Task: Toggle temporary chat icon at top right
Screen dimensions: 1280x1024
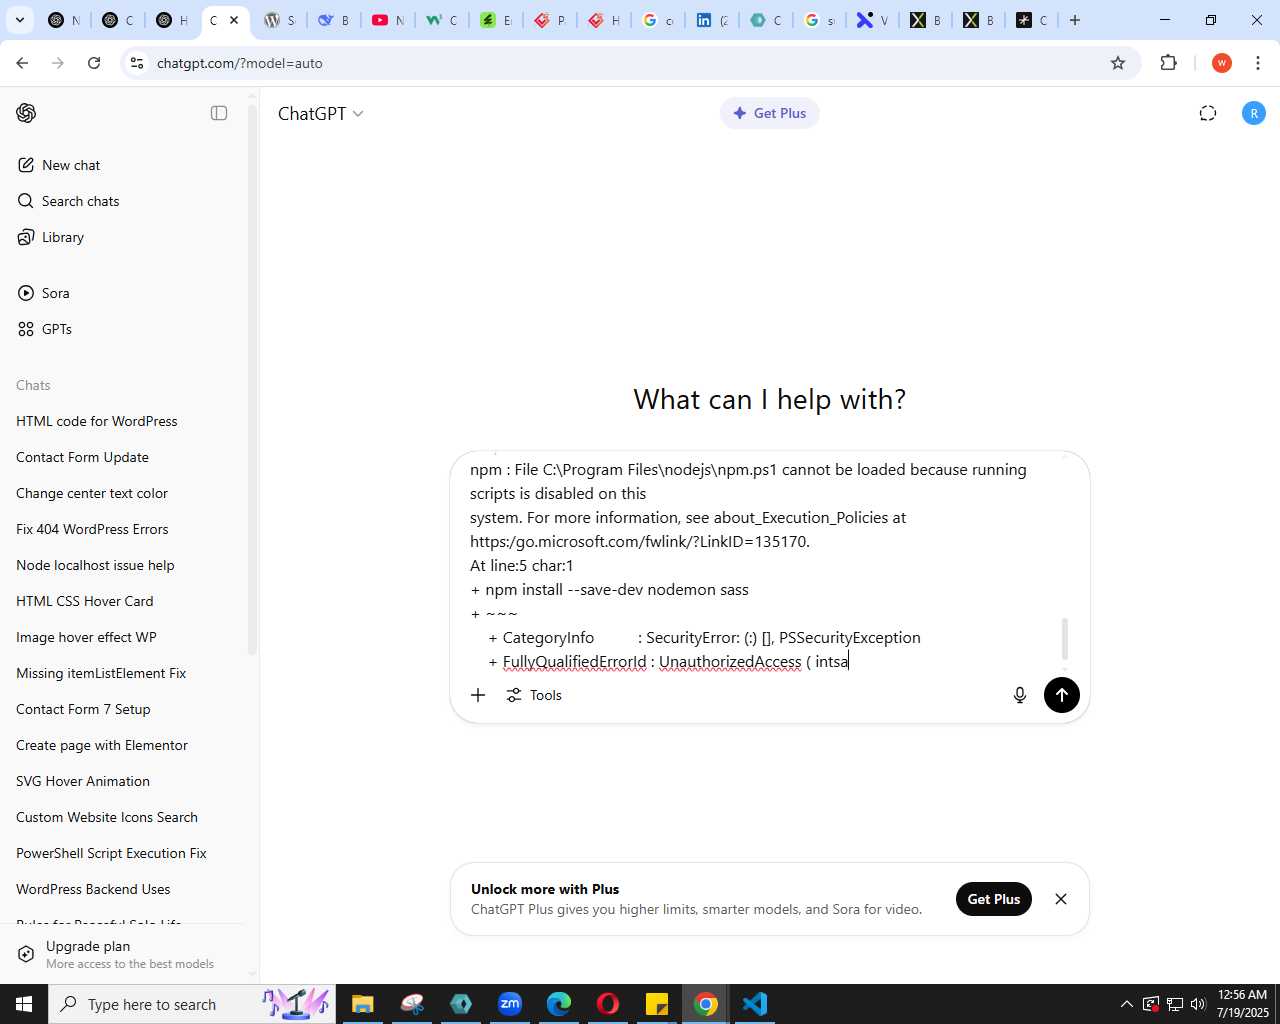Action: [x=1208, y=113]
